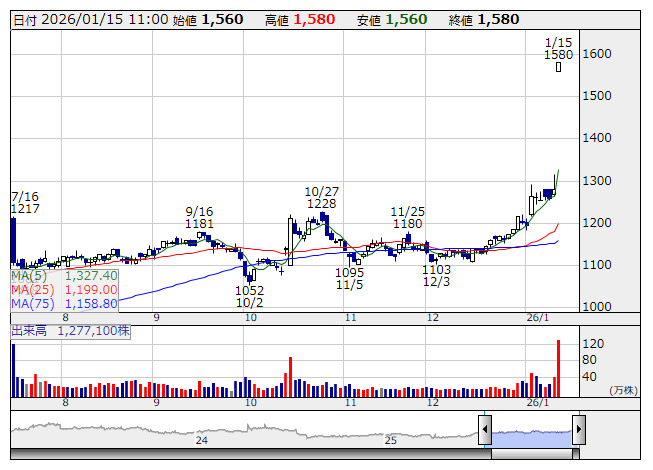Image resolution: width=653 pixels, height=470 pixels.
Task: Select the MA(5) legend entry
Action: tap(65, 275)
